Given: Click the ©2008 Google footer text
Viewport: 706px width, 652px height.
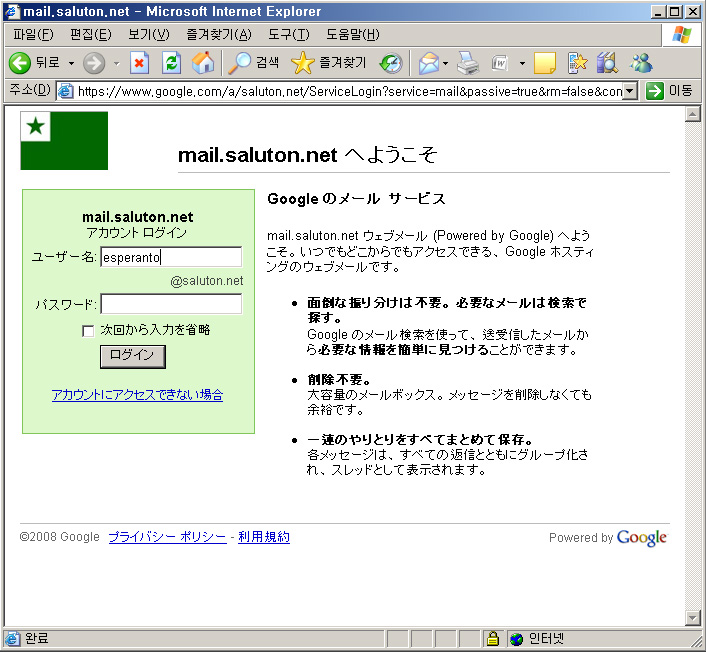Looking at the screenshot, I should (59, 537).
